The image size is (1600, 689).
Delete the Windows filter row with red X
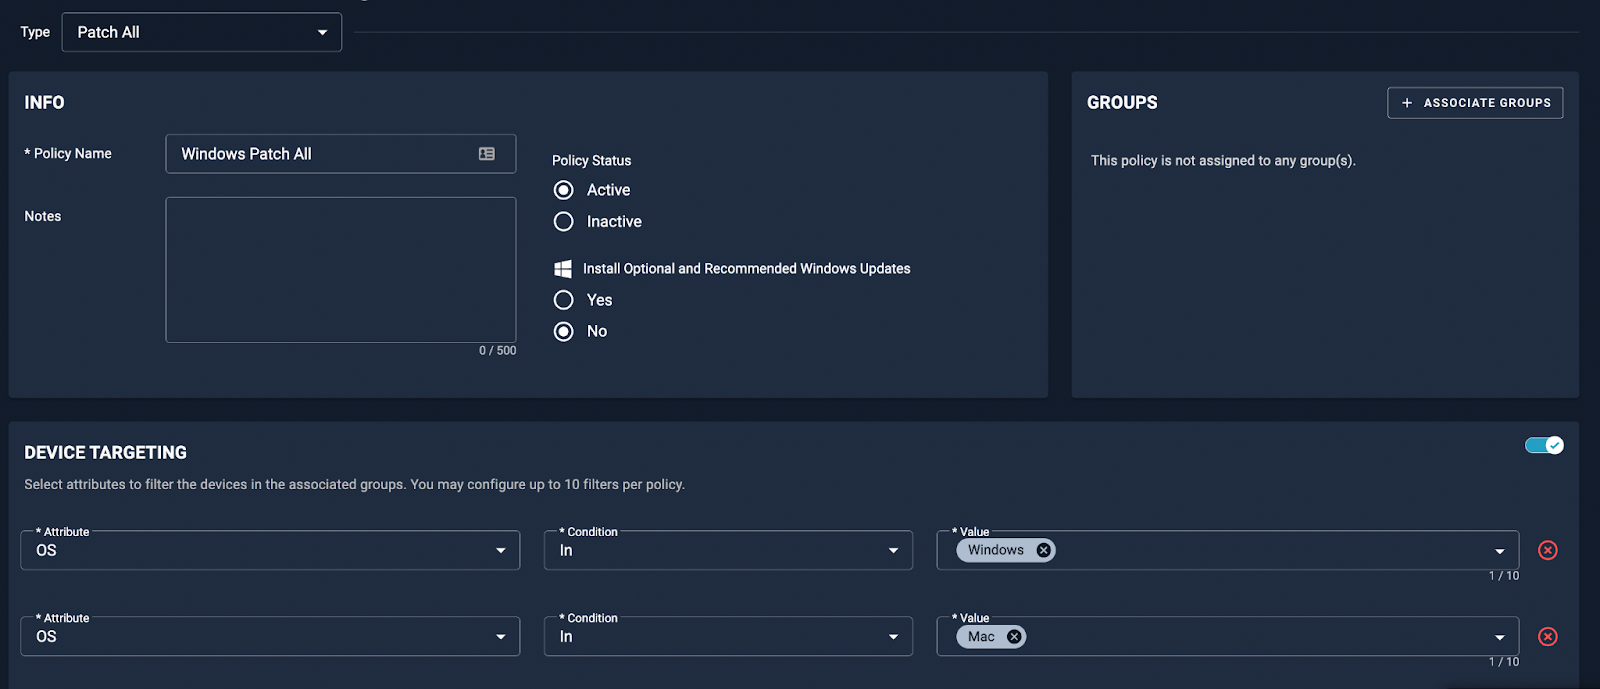(1548, 550)
